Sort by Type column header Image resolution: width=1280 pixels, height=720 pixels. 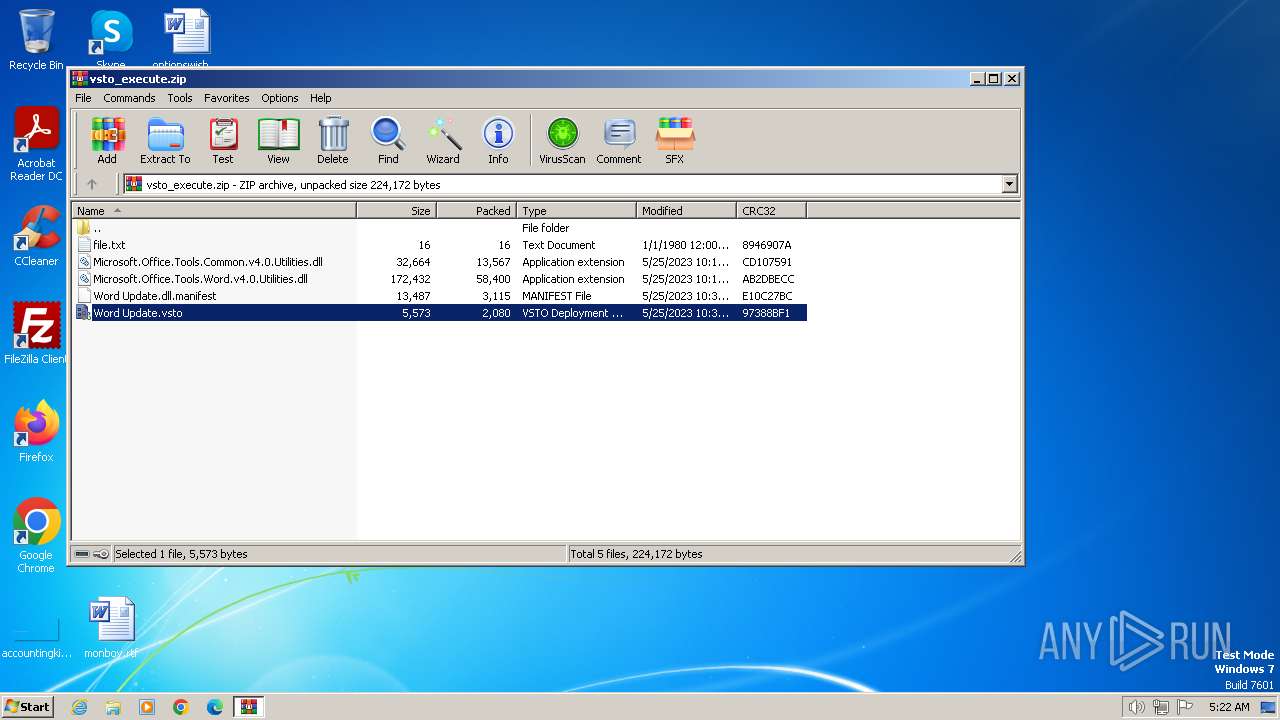pos(576,211)
